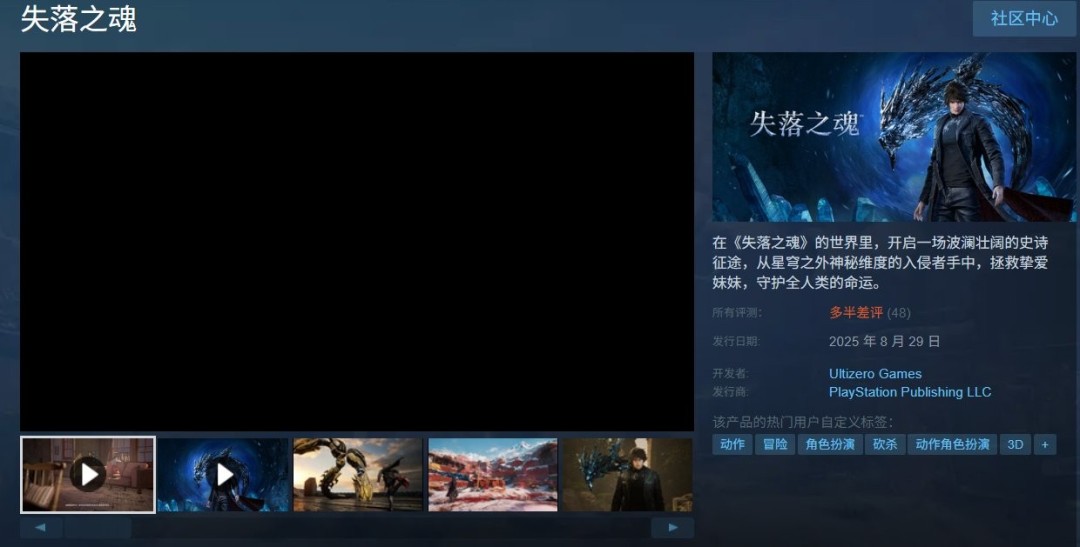Select the man in black coat thumbnail
The image size is (1080, 547).
(x=627, y=474)
